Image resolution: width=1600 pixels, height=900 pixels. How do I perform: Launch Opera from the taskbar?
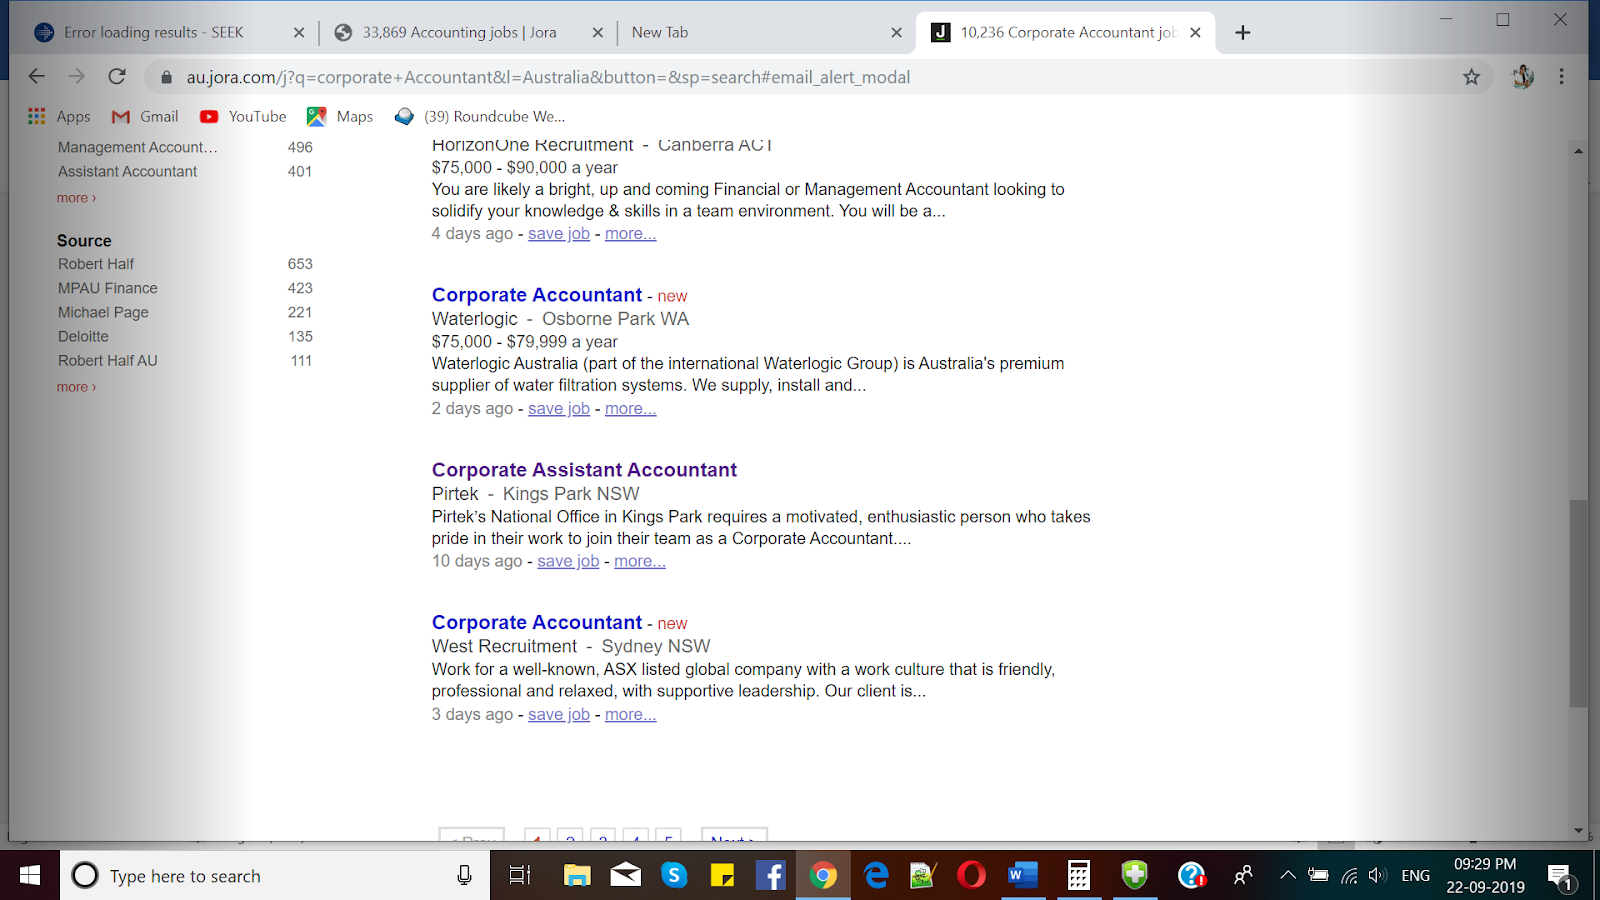click(x=971, y=876)
